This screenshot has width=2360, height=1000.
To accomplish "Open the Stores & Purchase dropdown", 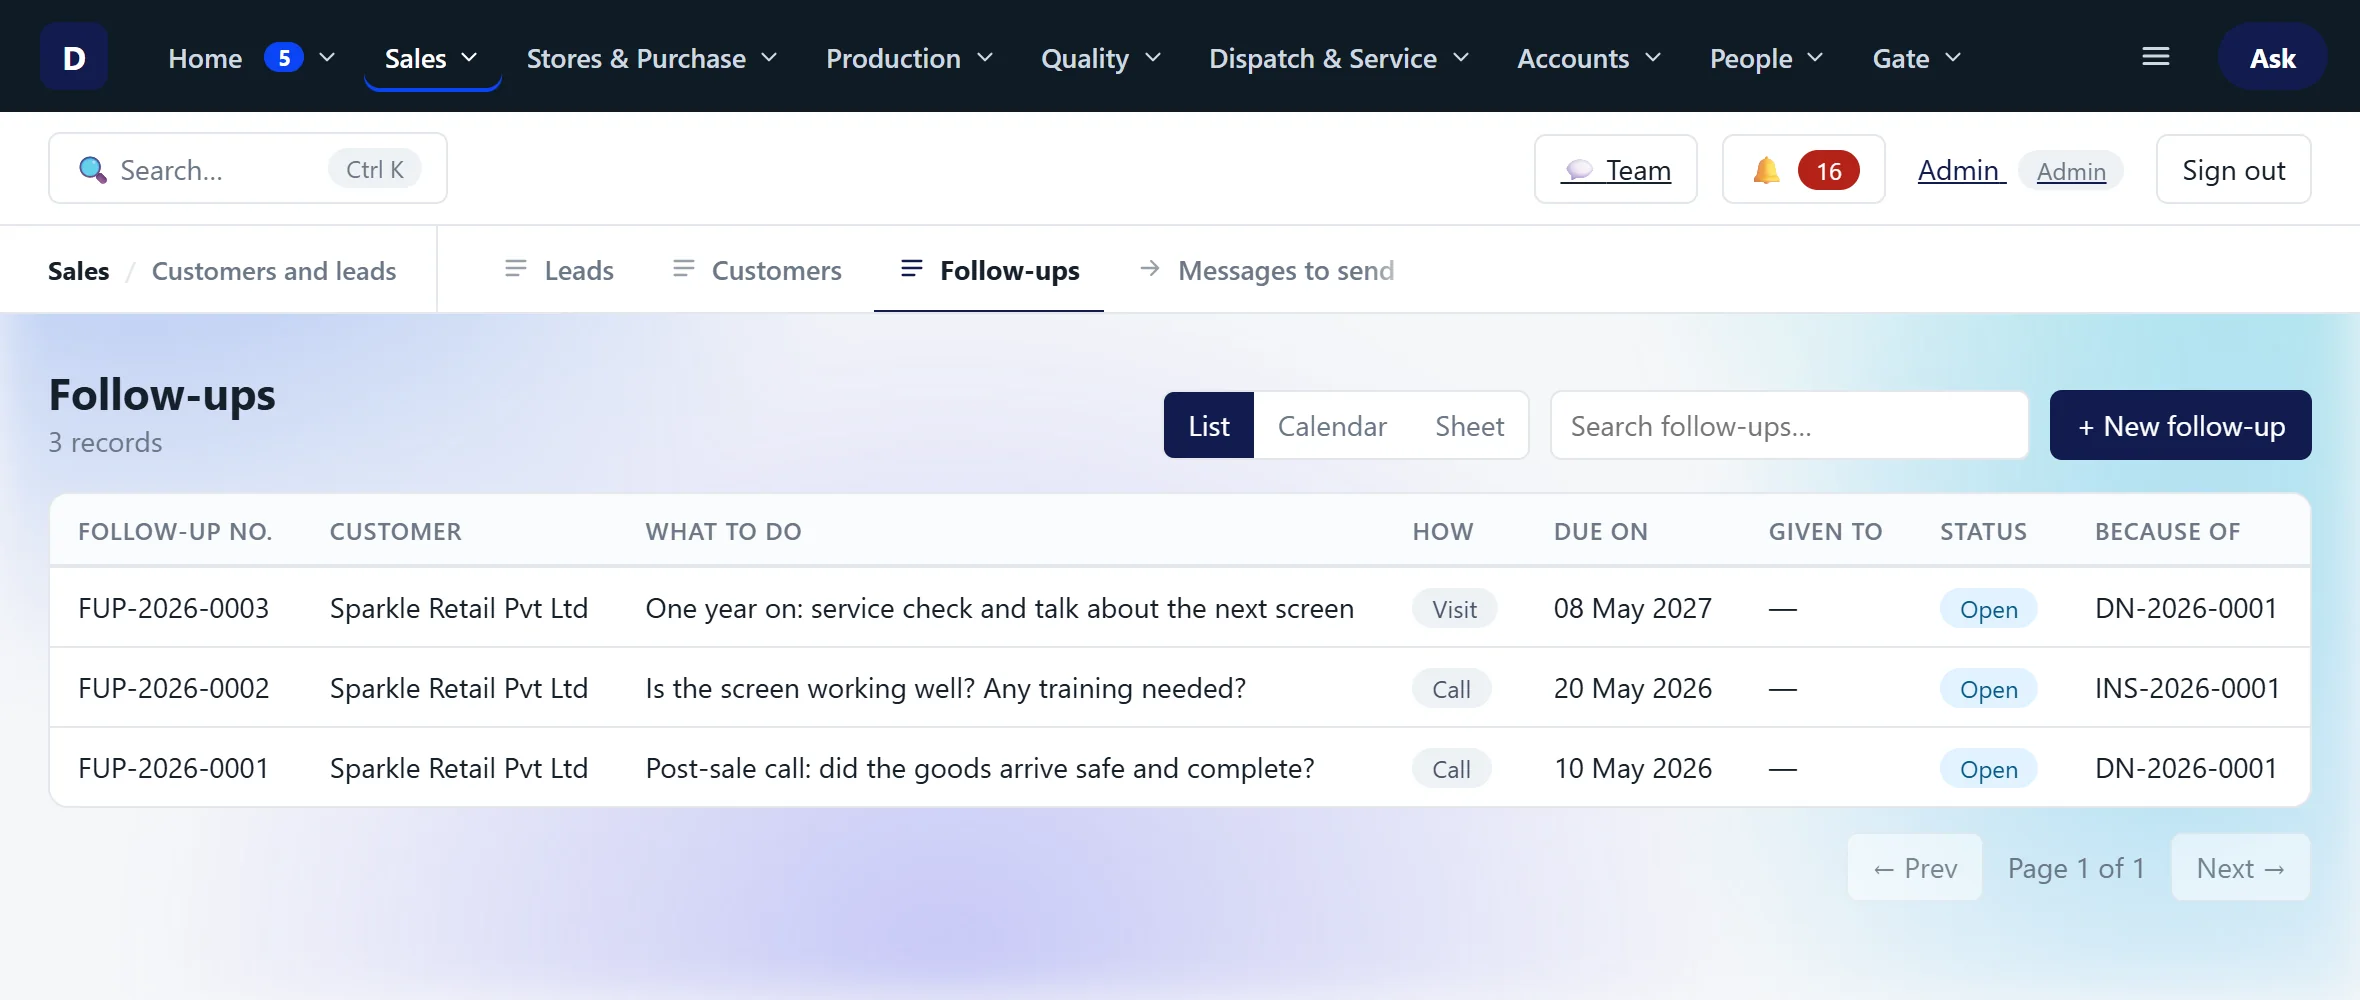I will coord(652,58).
